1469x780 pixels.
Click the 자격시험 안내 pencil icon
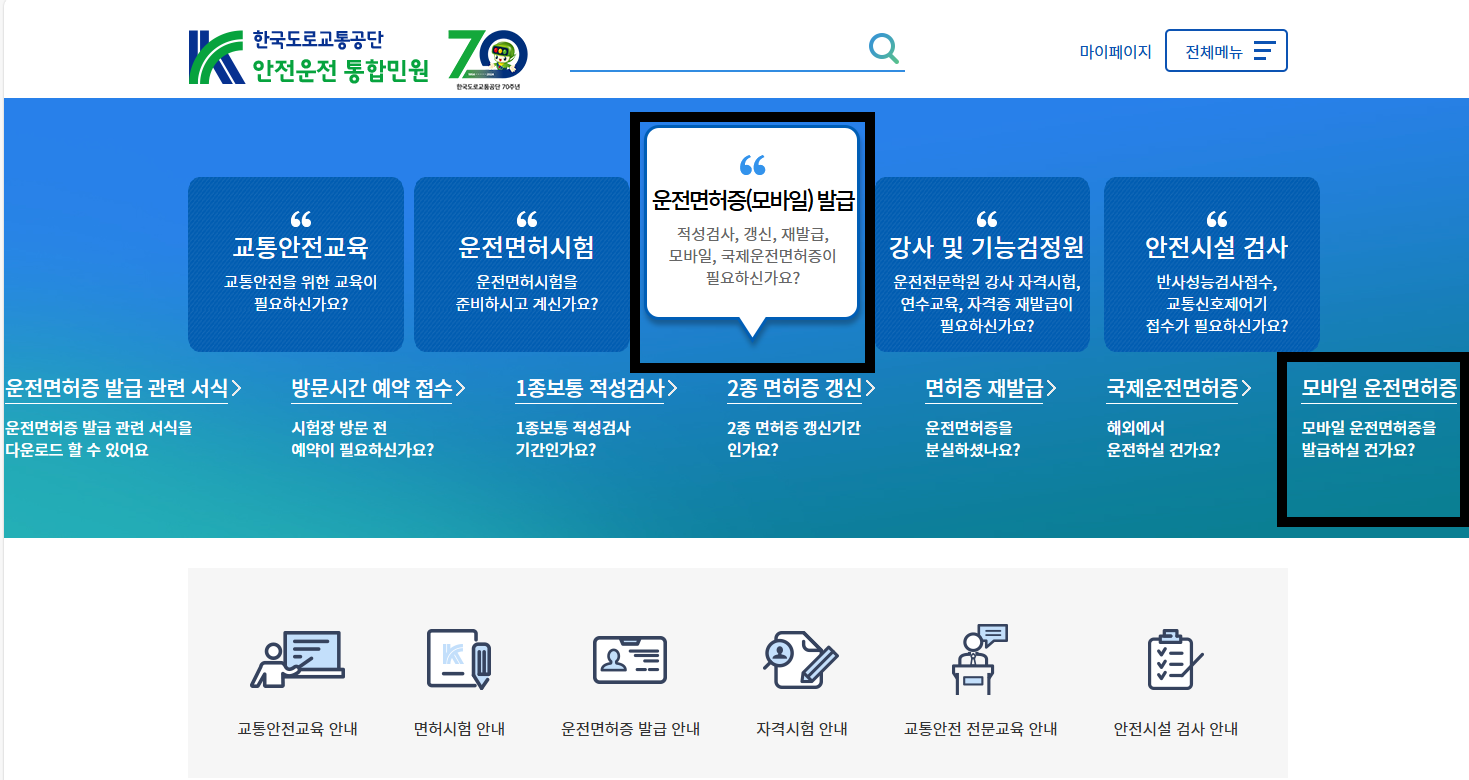[801, 659]
